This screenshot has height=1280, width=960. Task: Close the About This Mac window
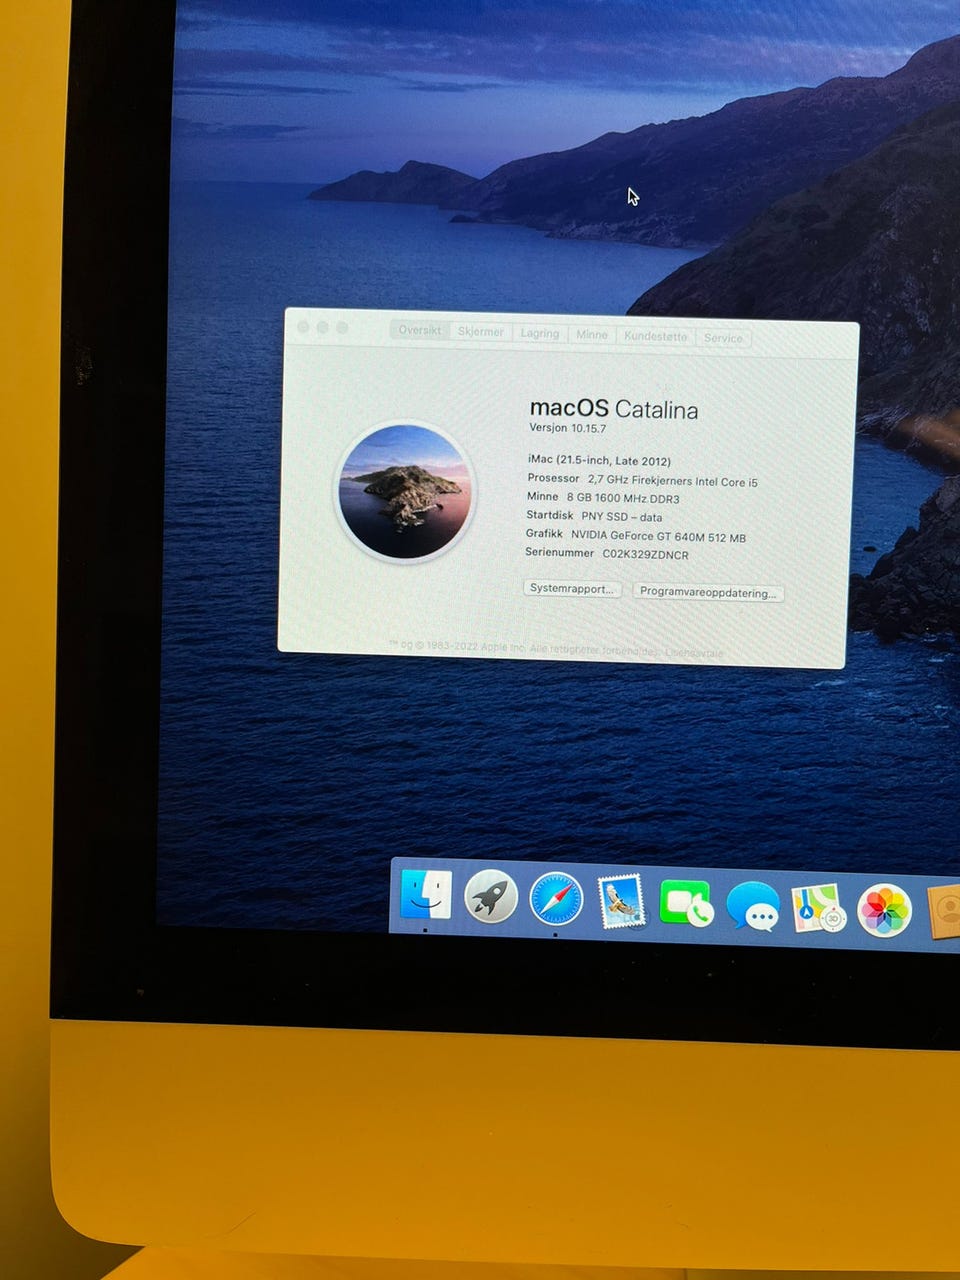click(x=304, y=327)
